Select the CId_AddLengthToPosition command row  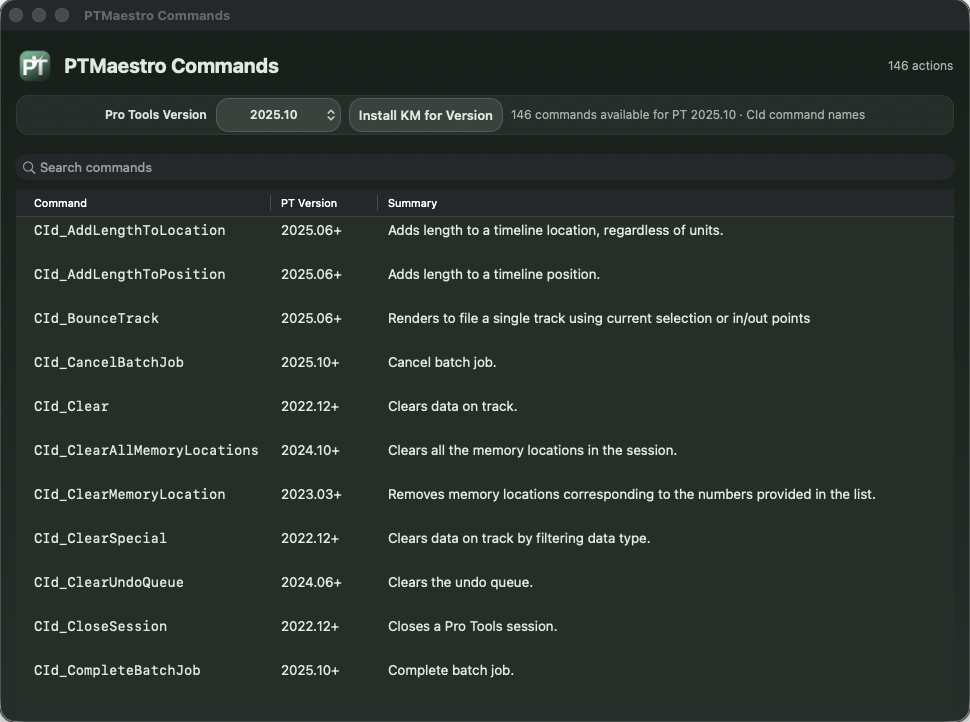[x=485, y=274]
